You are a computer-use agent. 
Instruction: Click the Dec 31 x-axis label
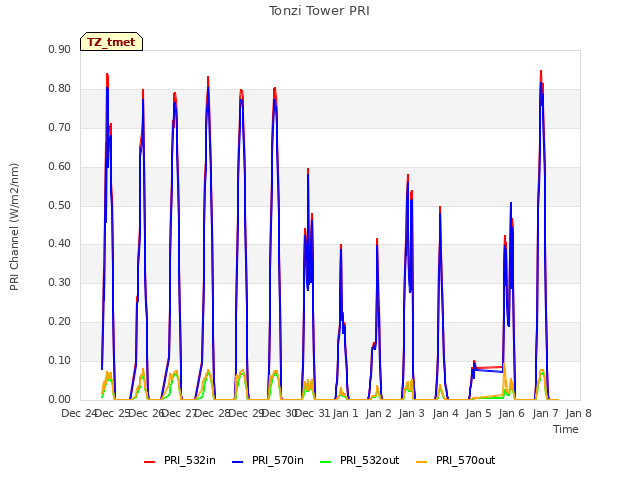click(x=313, y=413)
